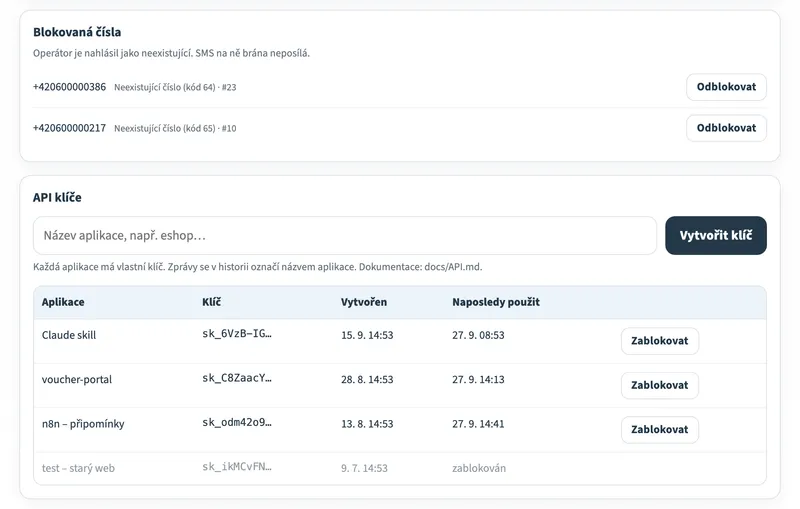
Task: Click the created date 9. 7. 14:53
Action: point(364,468)
